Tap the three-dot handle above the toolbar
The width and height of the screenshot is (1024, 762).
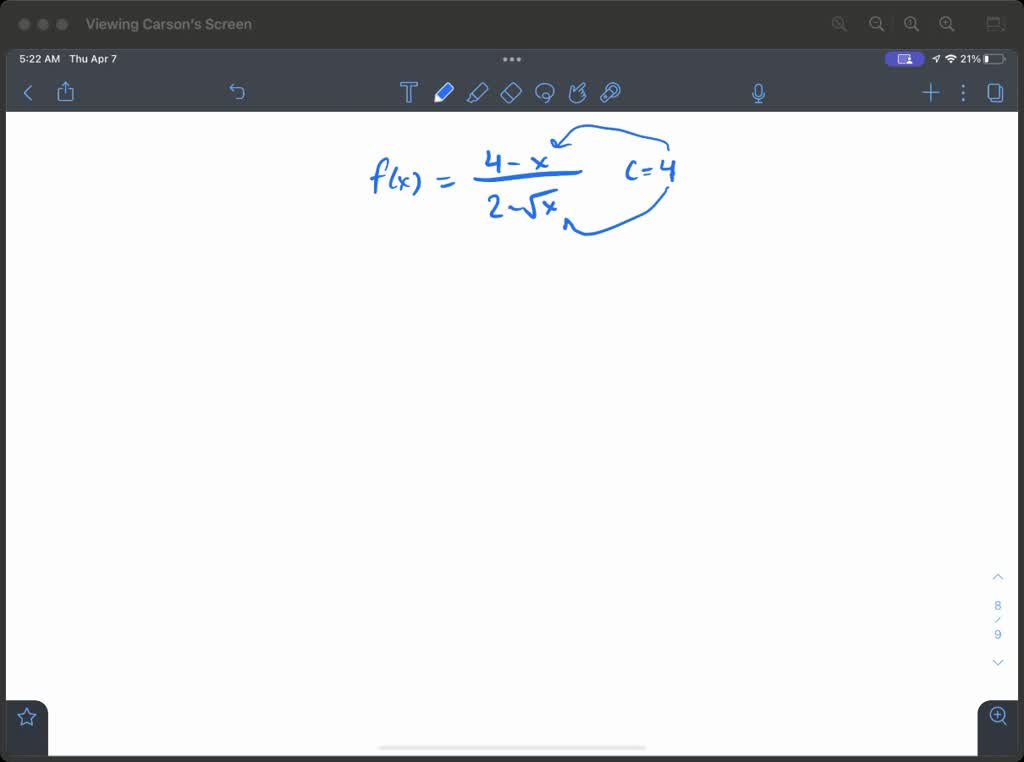(511, 60)
